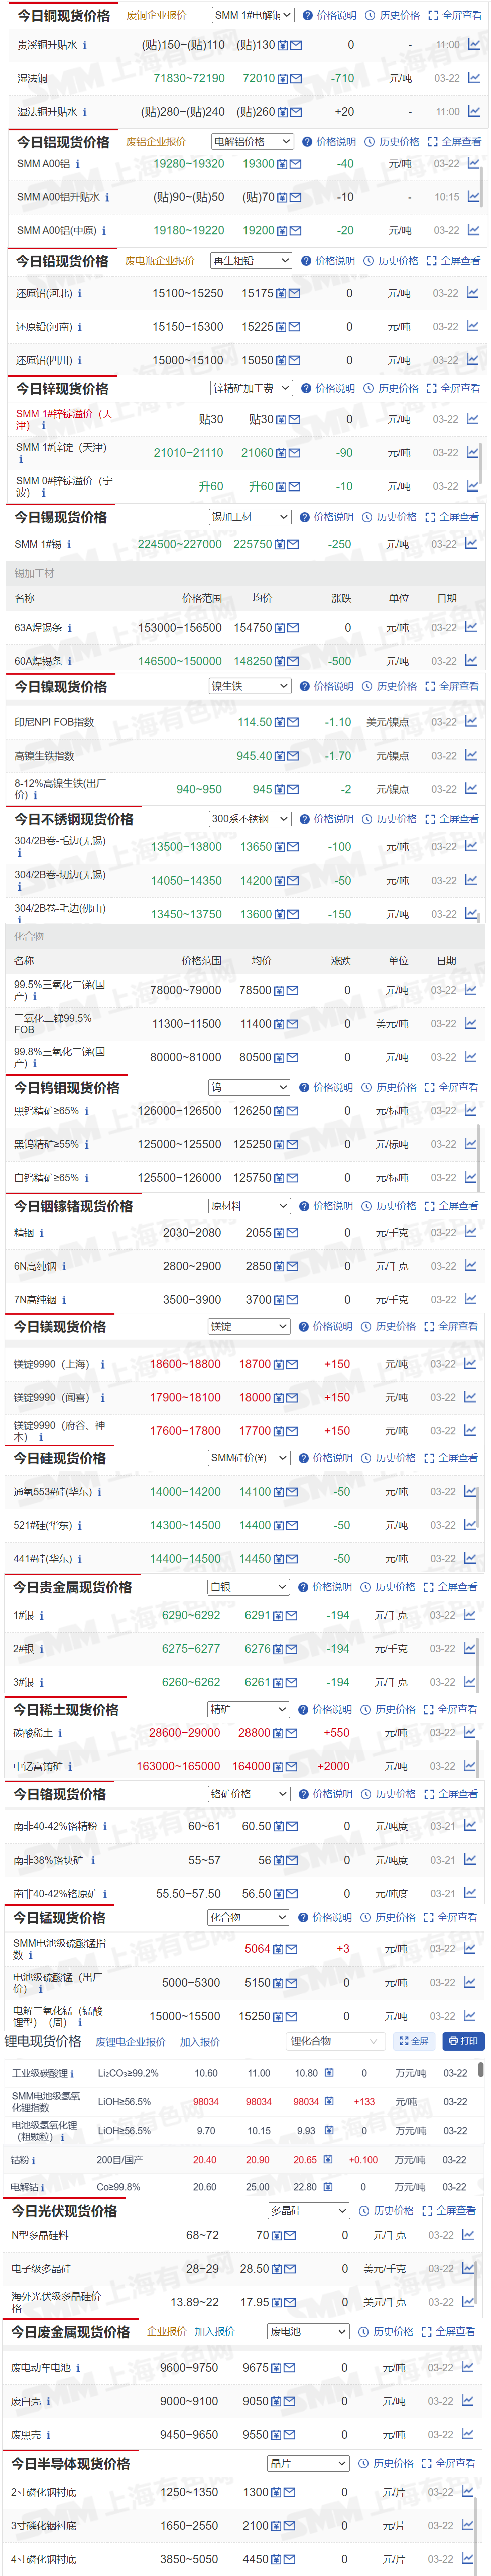Open trend chart for 还原铅(四川)
The height and width of the screenshot is (2576, 491).
click(472, 360)
